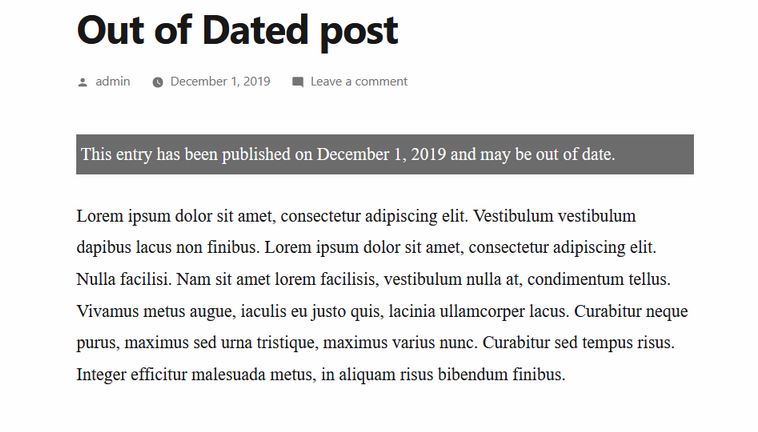Open the December 1, 2019 date link
Image resolution: width=758 pixels, height=432 pixels.
[x=220, y=81]
